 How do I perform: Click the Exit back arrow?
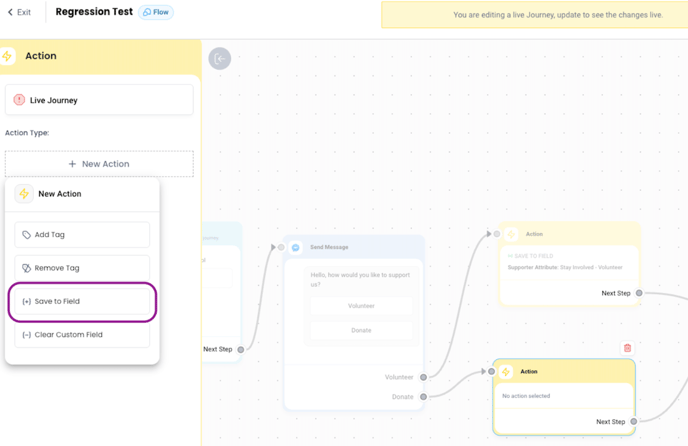click(11, 13)
